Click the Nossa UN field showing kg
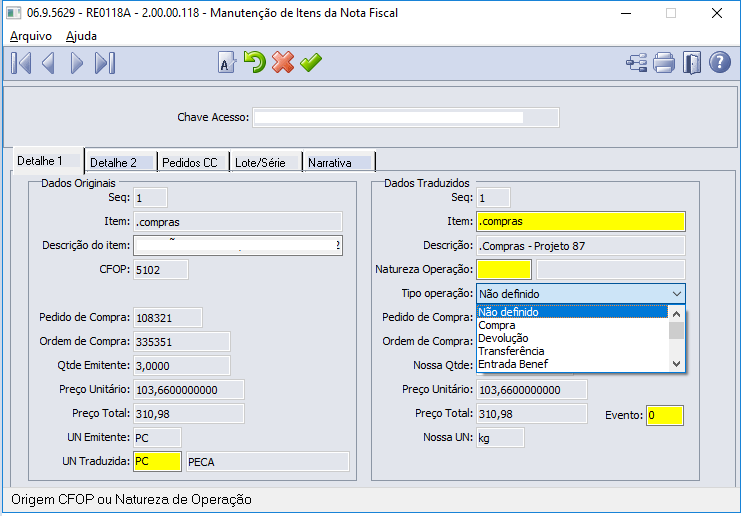Image resolution: width=742 pixels, height=516 pixels. (500, 438)
